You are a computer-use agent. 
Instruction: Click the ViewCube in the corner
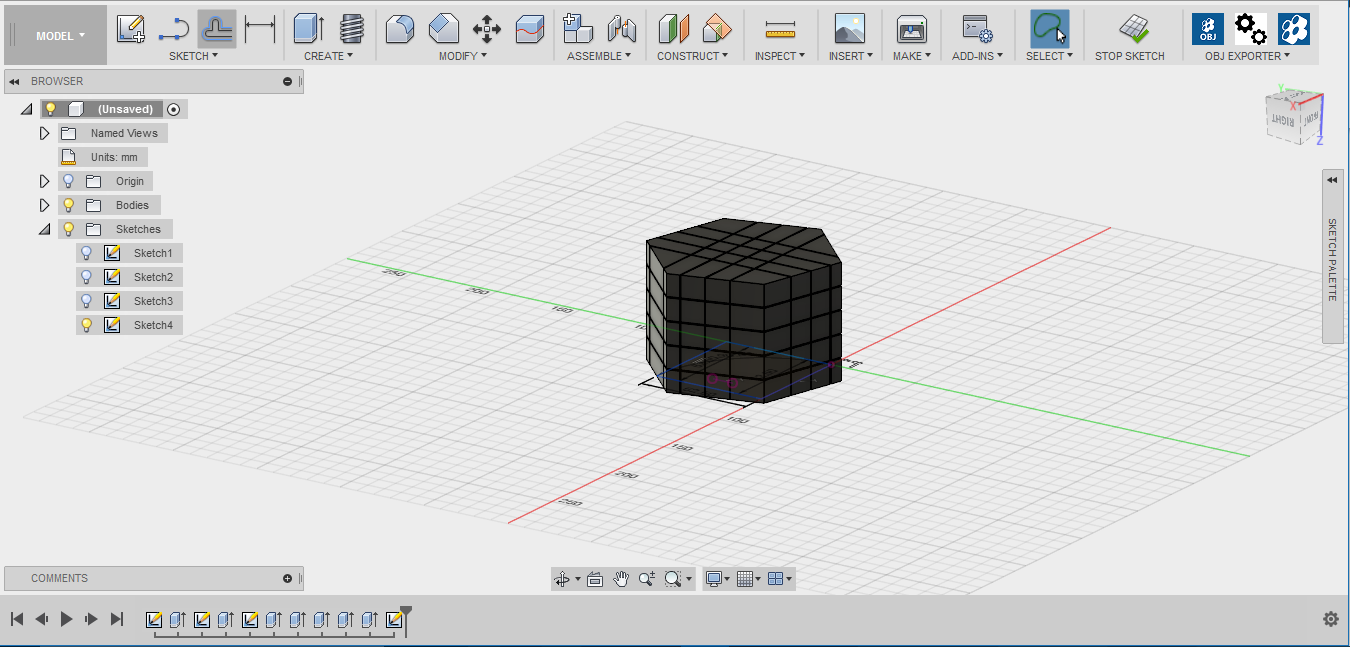(1294, 117)
